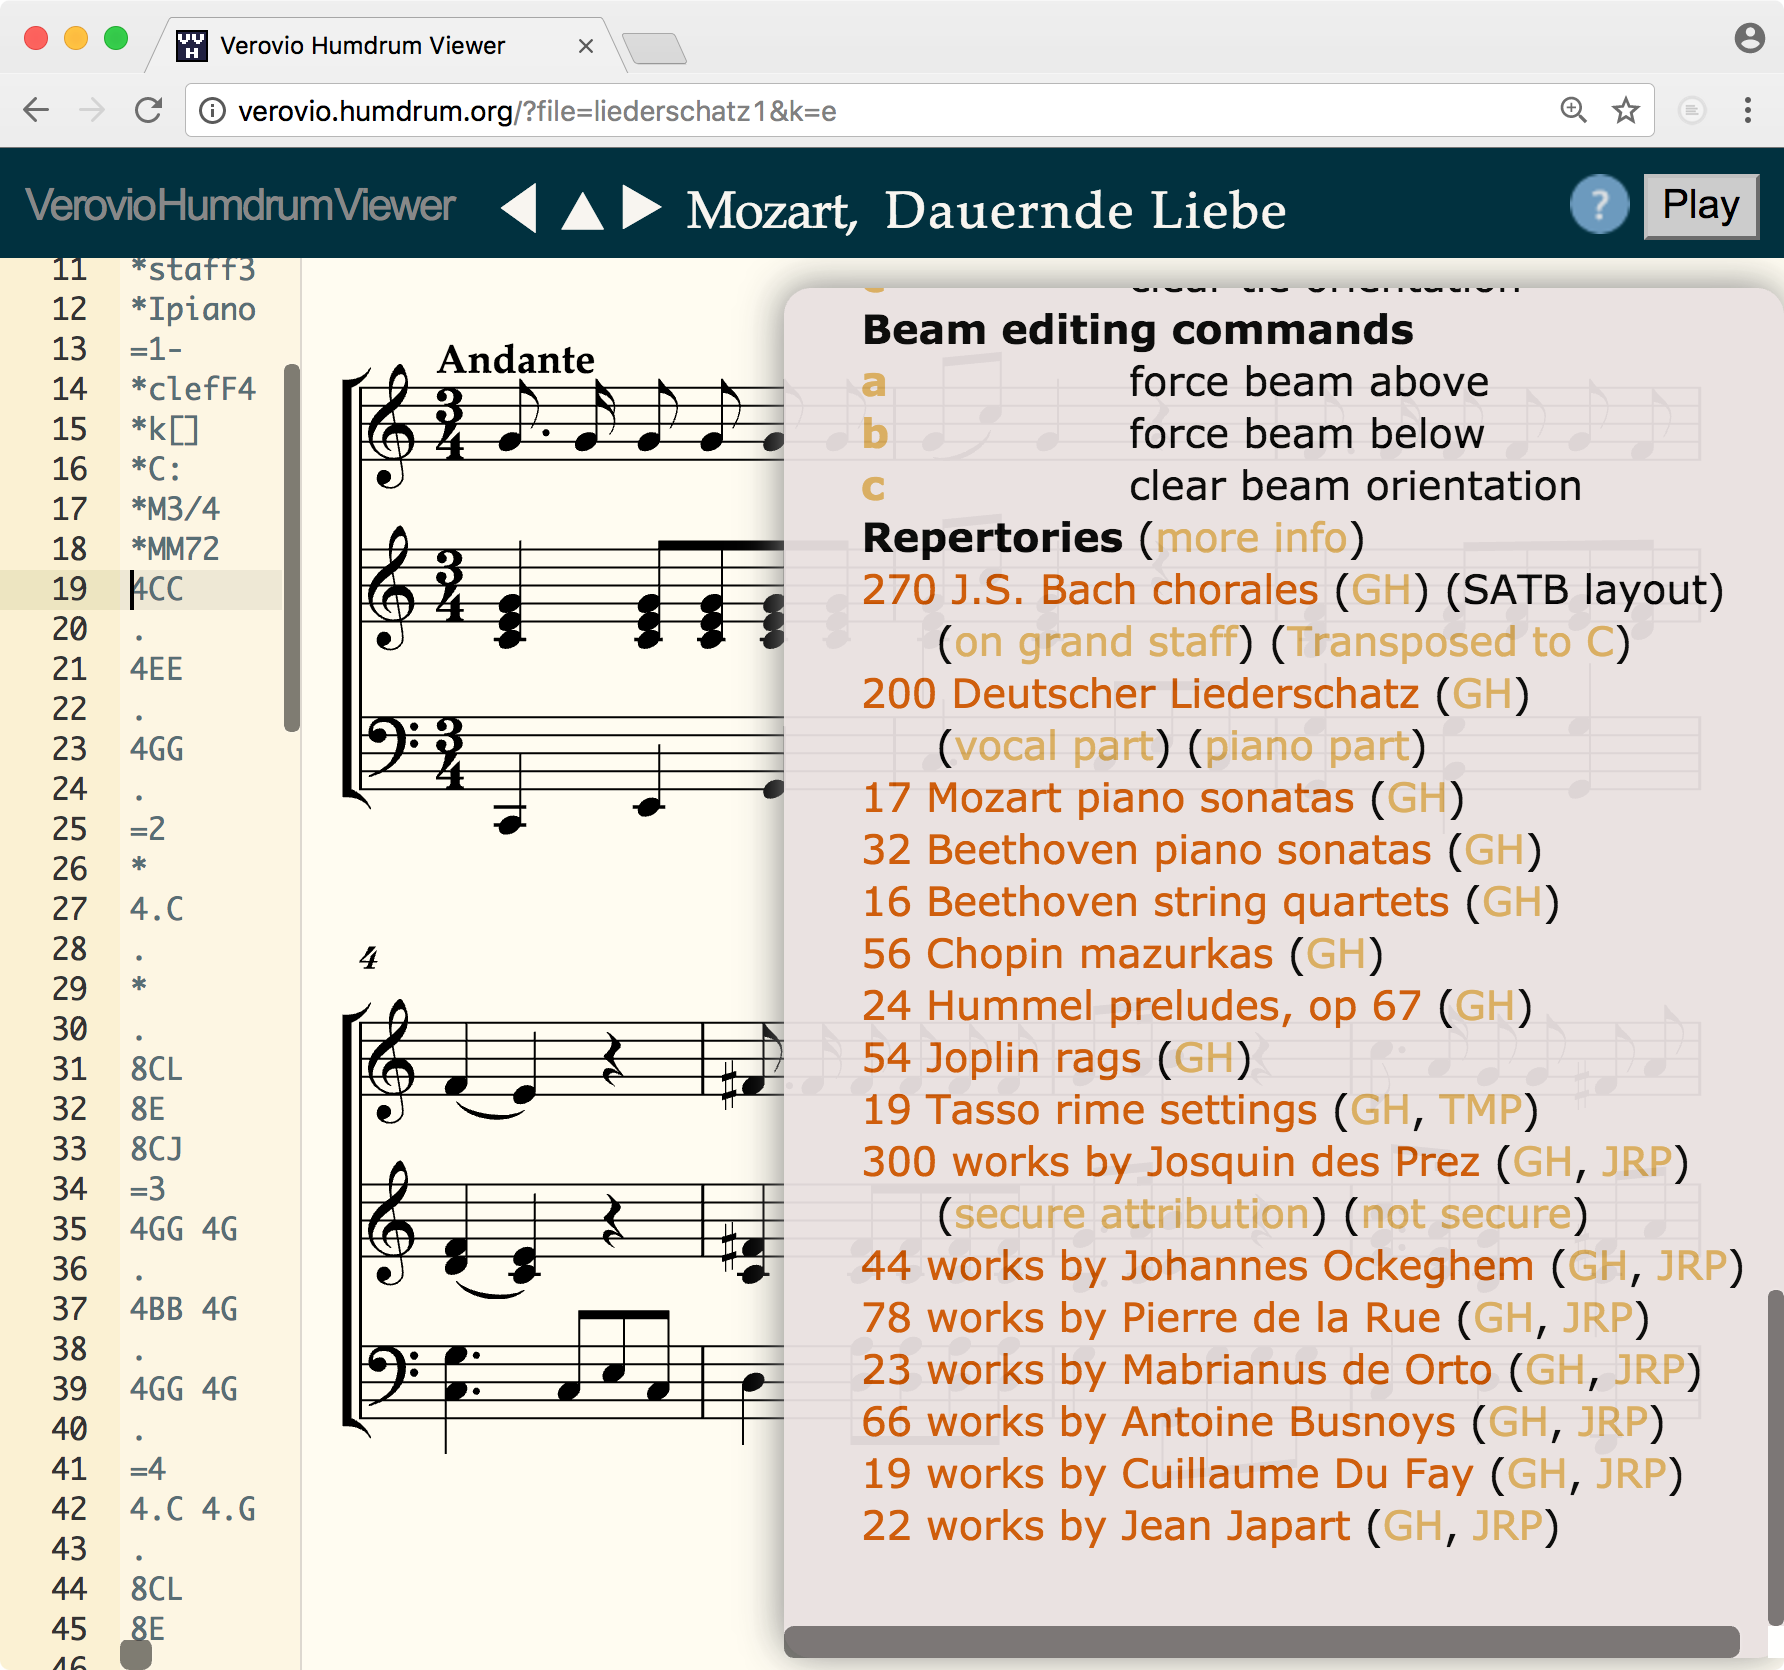The width and height of the screenshot is (1784, 1670).
Task: Open 19 works by Cuillaume Du Fay
Action: click(1167, 1474)
